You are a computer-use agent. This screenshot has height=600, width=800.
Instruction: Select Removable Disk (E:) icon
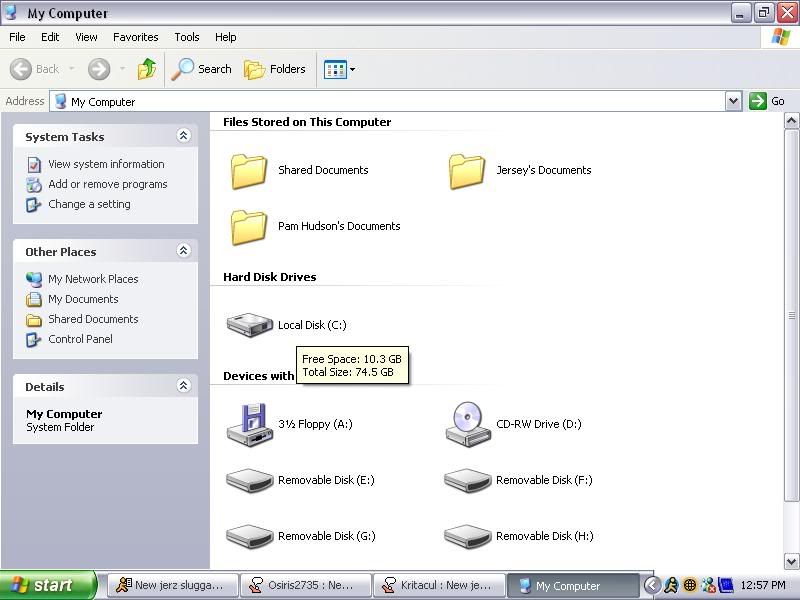(x=249, y=480)
